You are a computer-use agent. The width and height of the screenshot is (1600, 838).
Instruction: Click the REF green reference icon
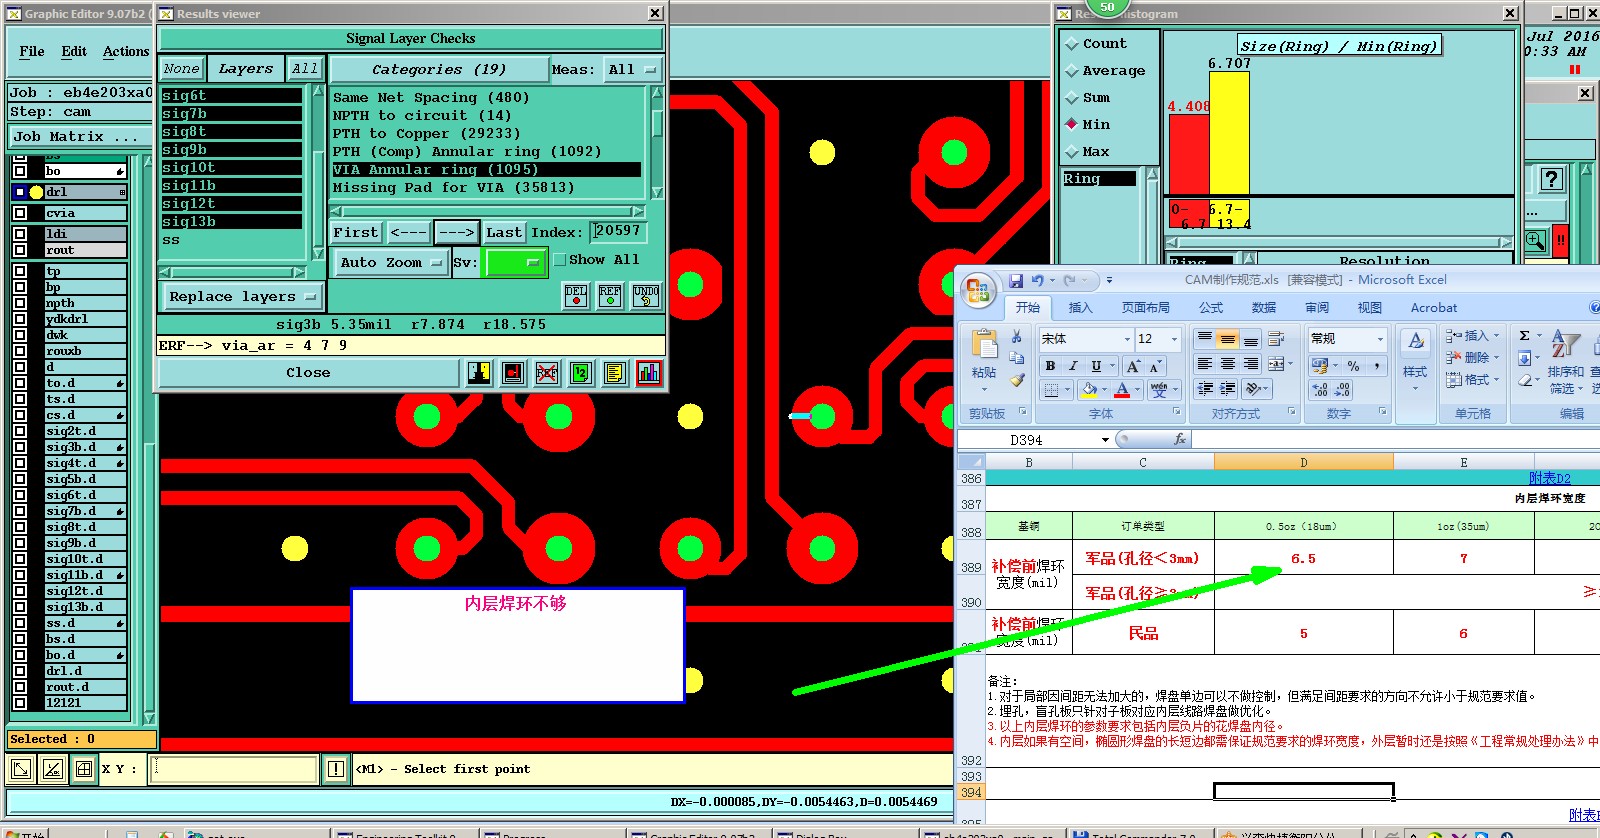pyautogui.click(x=610, y=295)
